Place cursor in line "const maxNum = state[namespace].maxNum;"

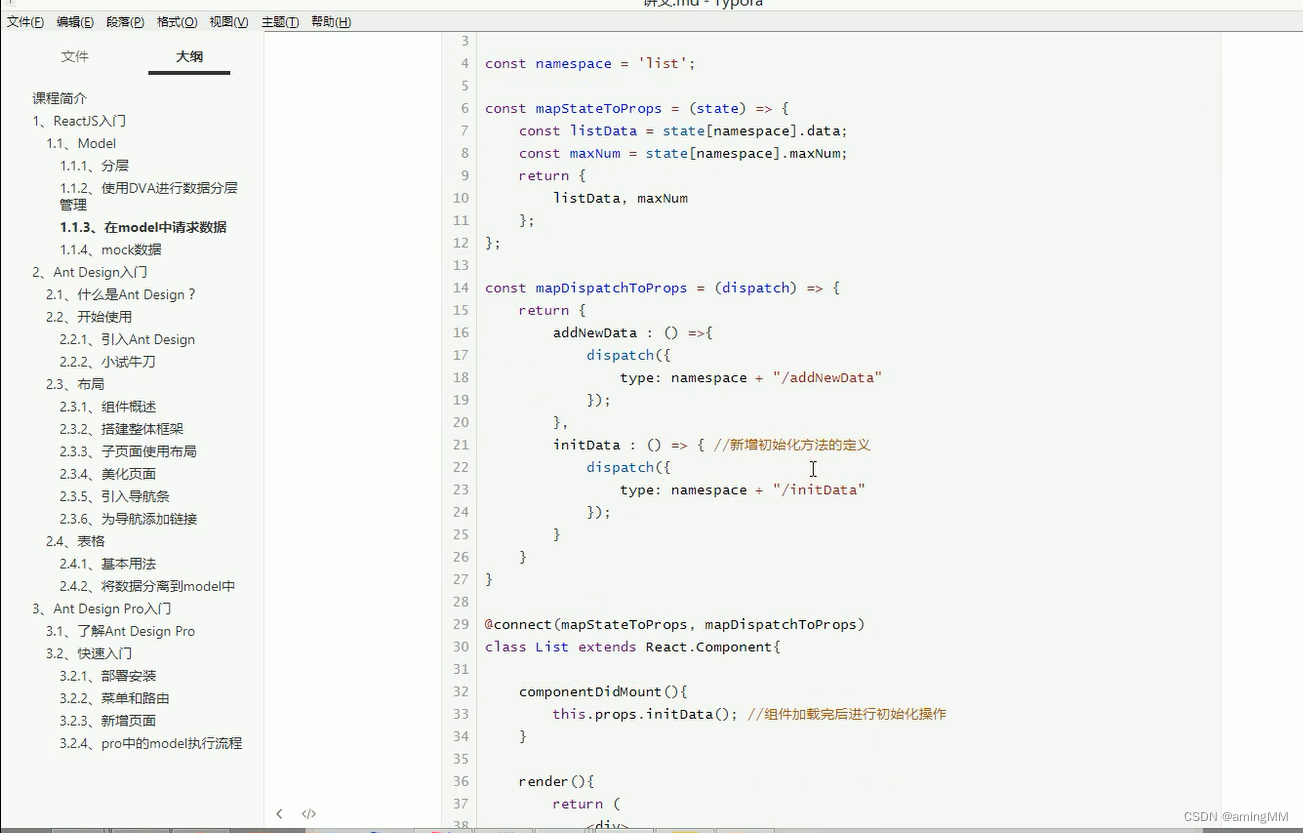[683, 153]
